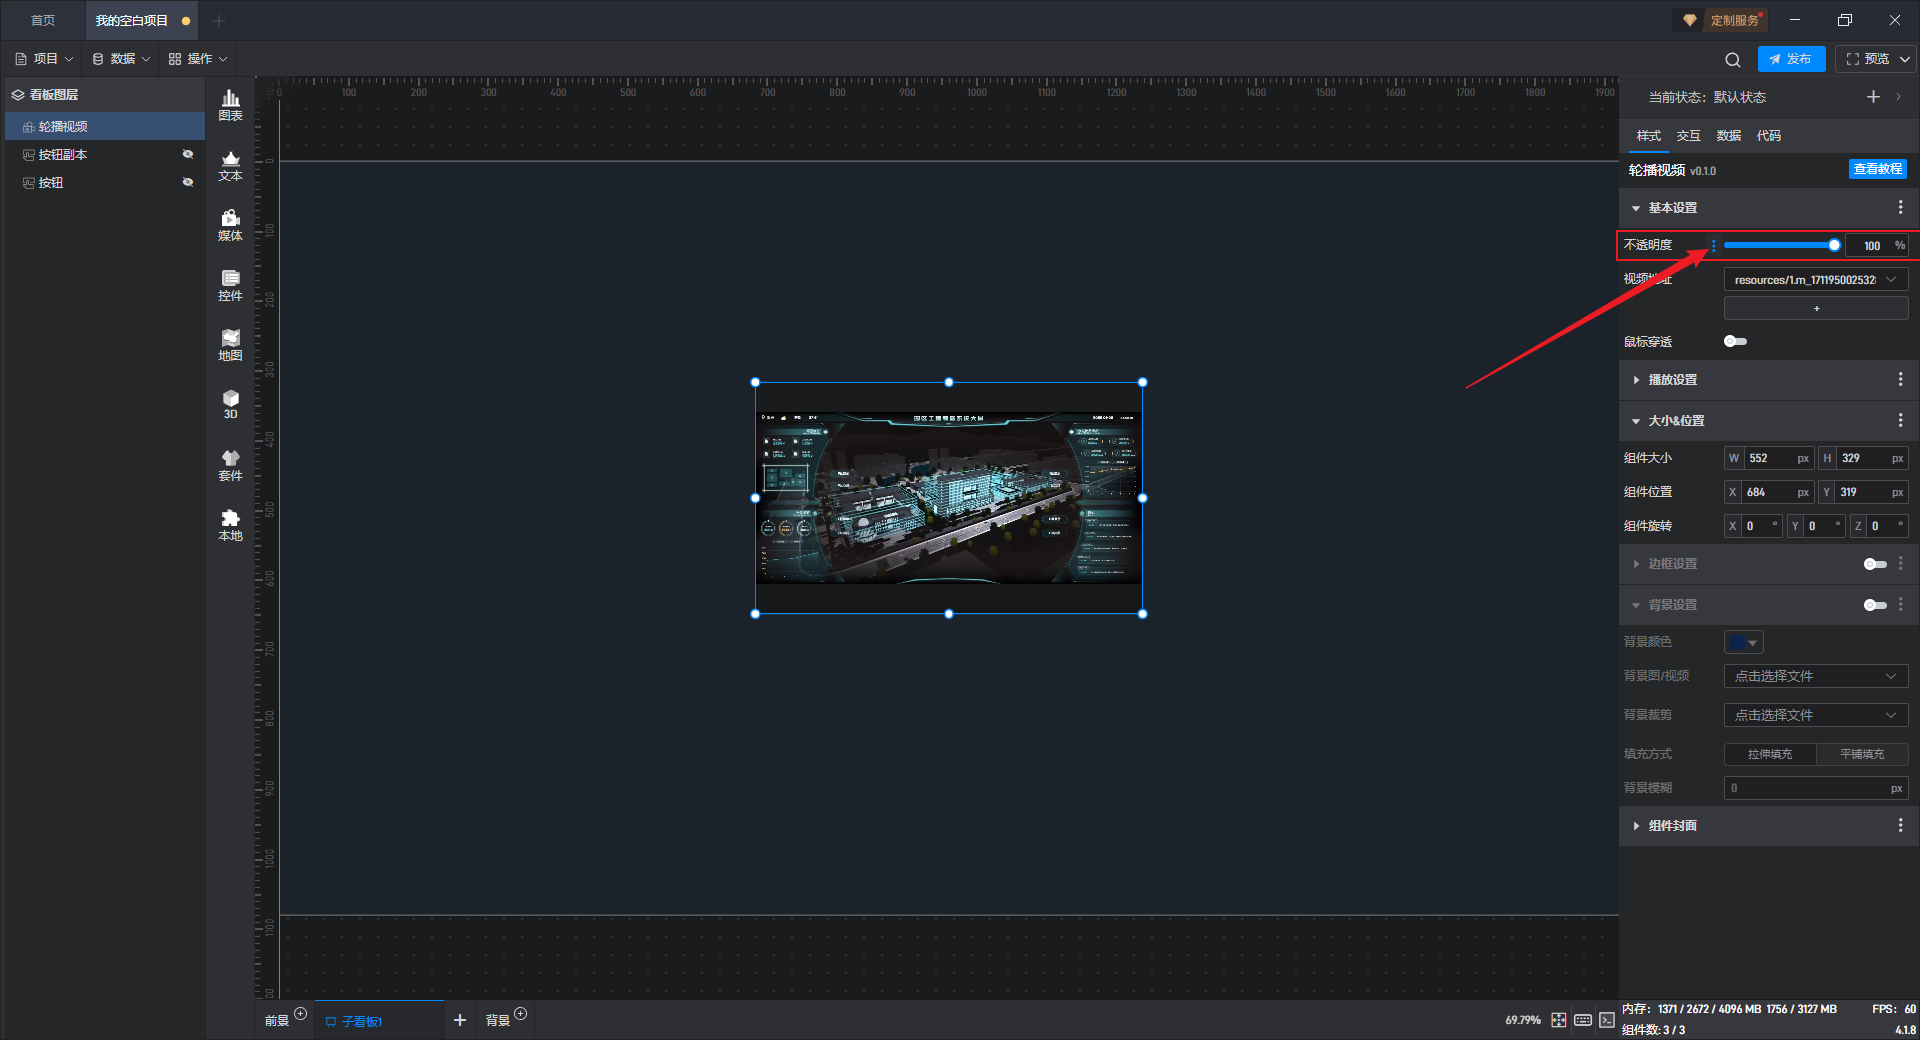Viewport: 1920px width, 1040px height.
Task: Expand the 组件封面 section
Action: pos(1672,826)
